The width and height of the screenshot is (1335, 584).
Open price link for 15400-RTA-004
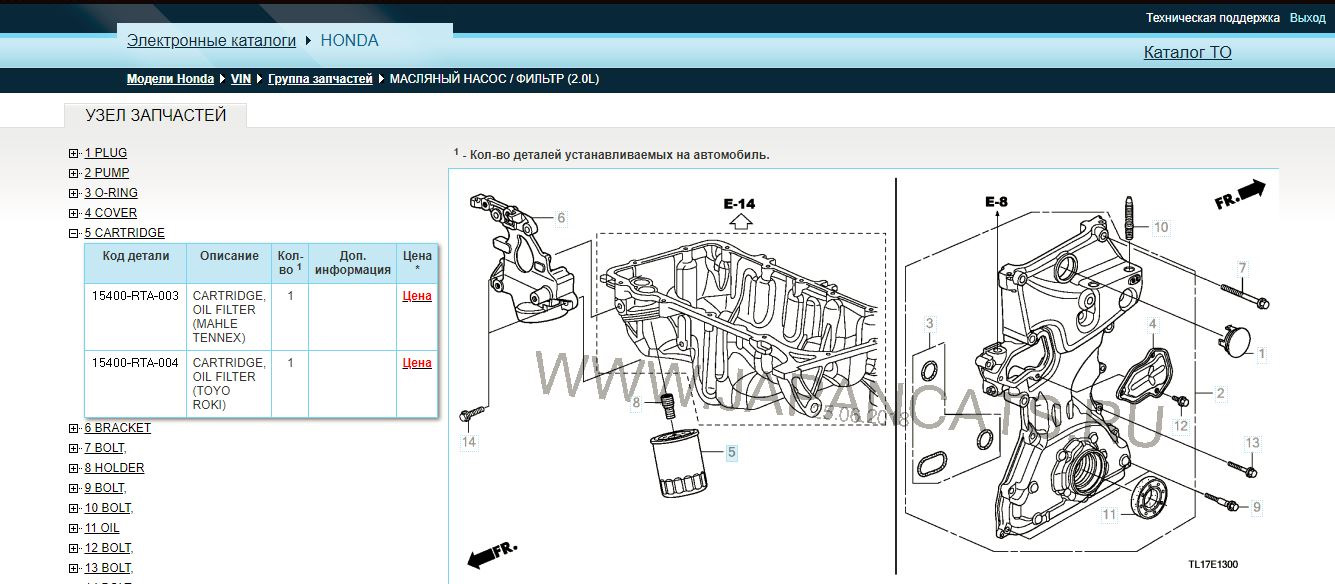tap(416, 363)
